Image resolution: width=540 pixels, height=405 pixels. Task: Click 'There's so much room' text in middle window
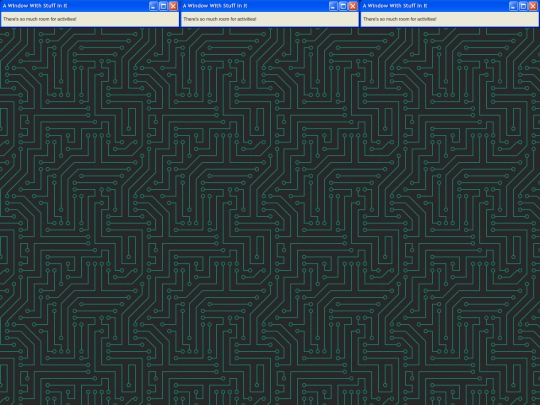pos(206,19)
